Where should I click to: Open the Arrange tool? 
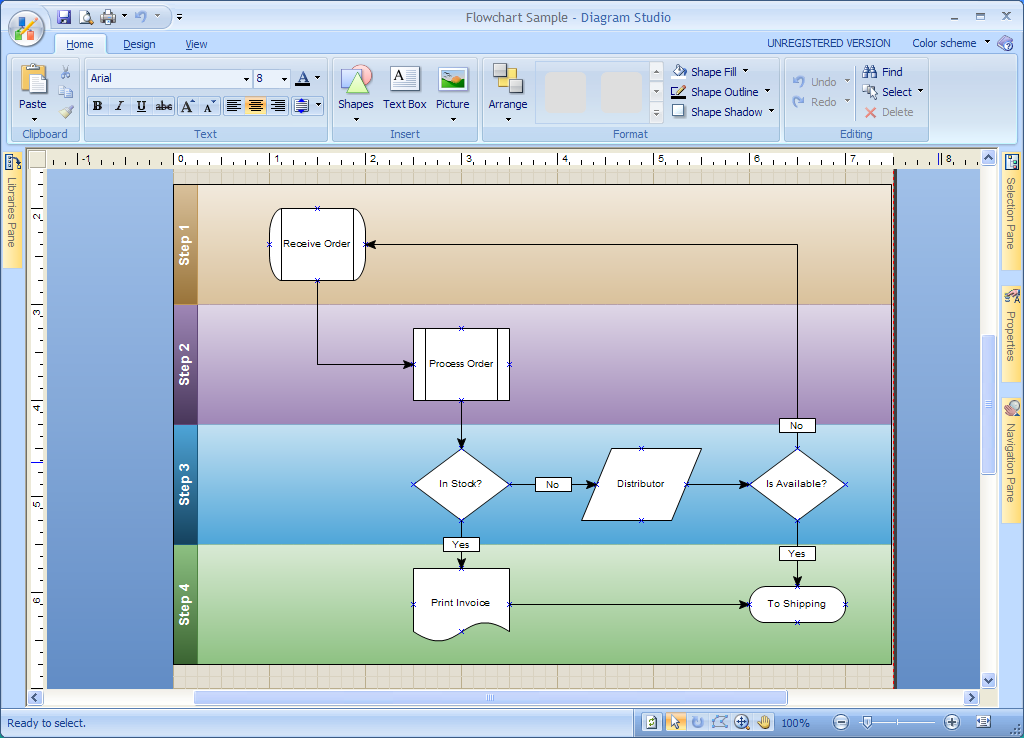508,90
